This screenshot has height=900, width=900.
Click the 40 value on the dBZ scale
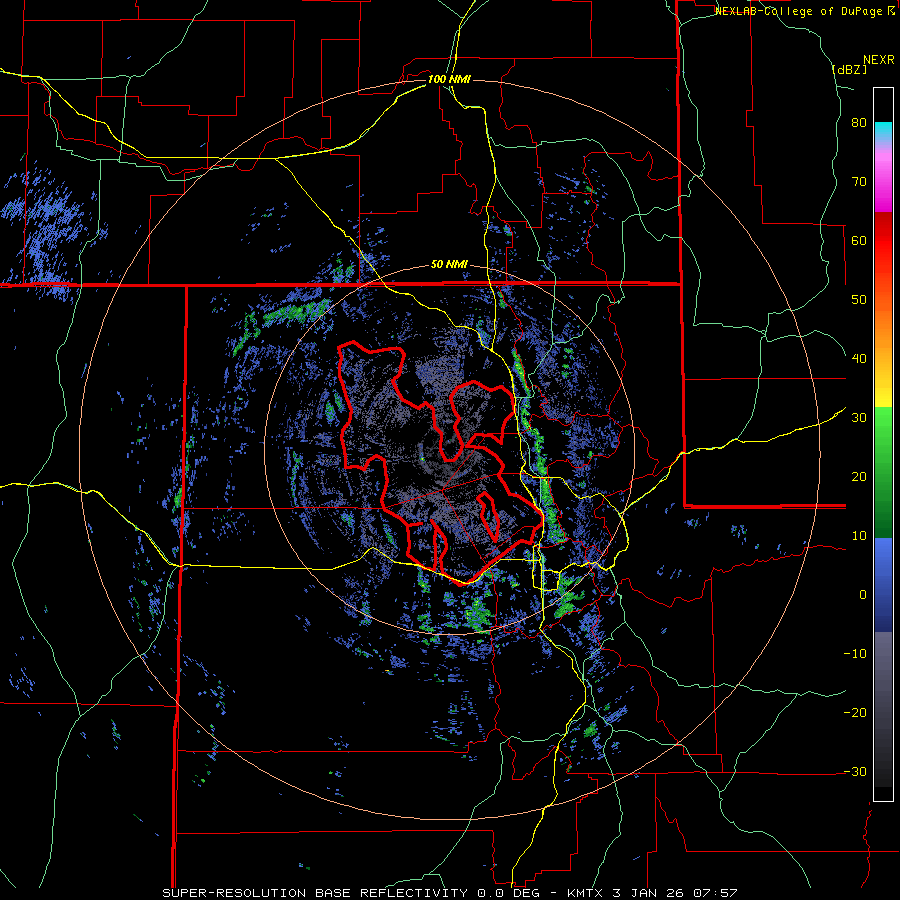[x=859, y=359]
